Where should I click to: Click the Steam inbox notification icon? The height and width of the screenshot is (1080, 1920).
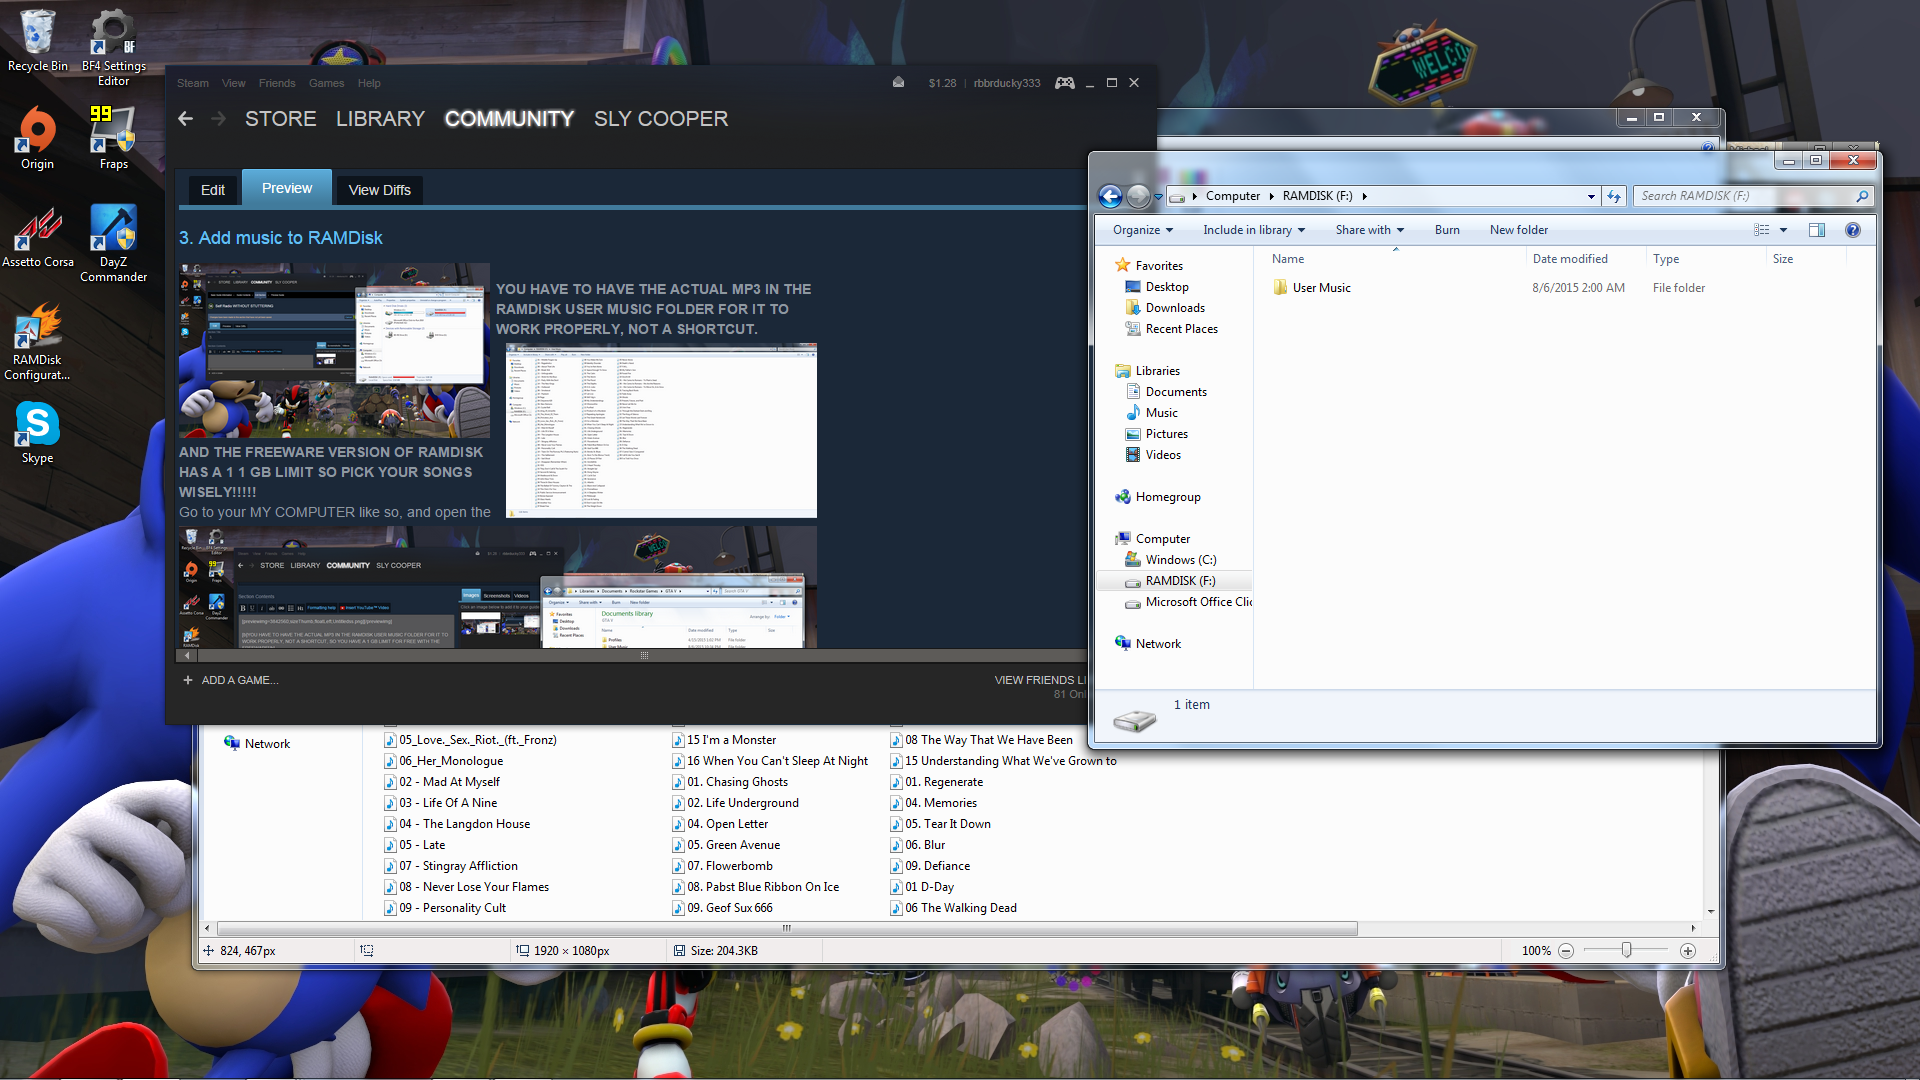point(898,83)
